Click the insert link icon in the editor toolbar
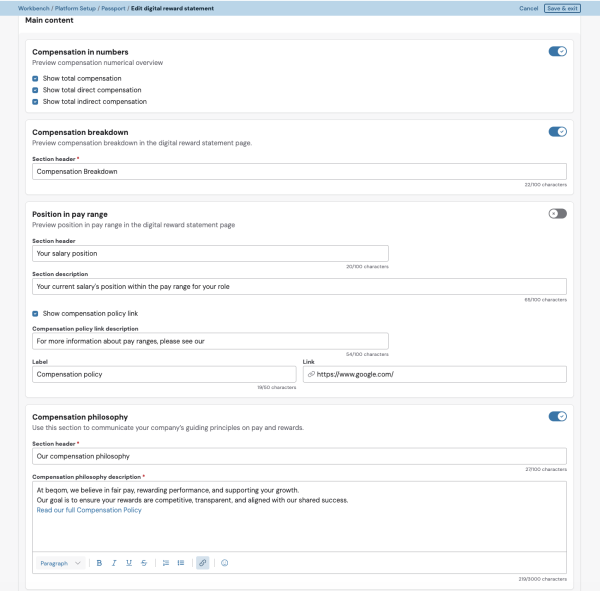 click(x=202, y=563)
